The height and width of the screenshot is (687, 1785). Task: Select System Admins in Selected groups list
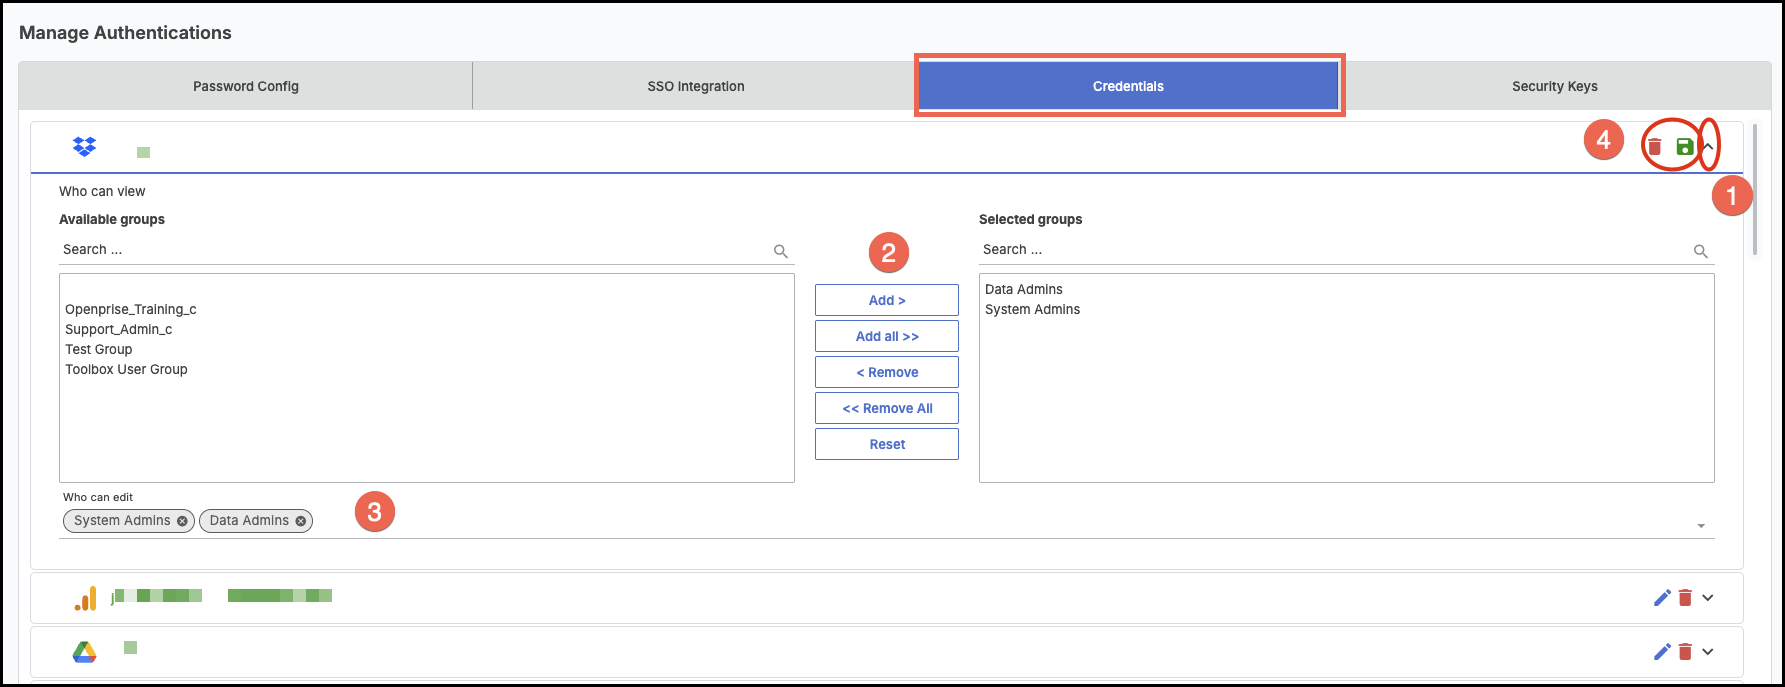1033,309
